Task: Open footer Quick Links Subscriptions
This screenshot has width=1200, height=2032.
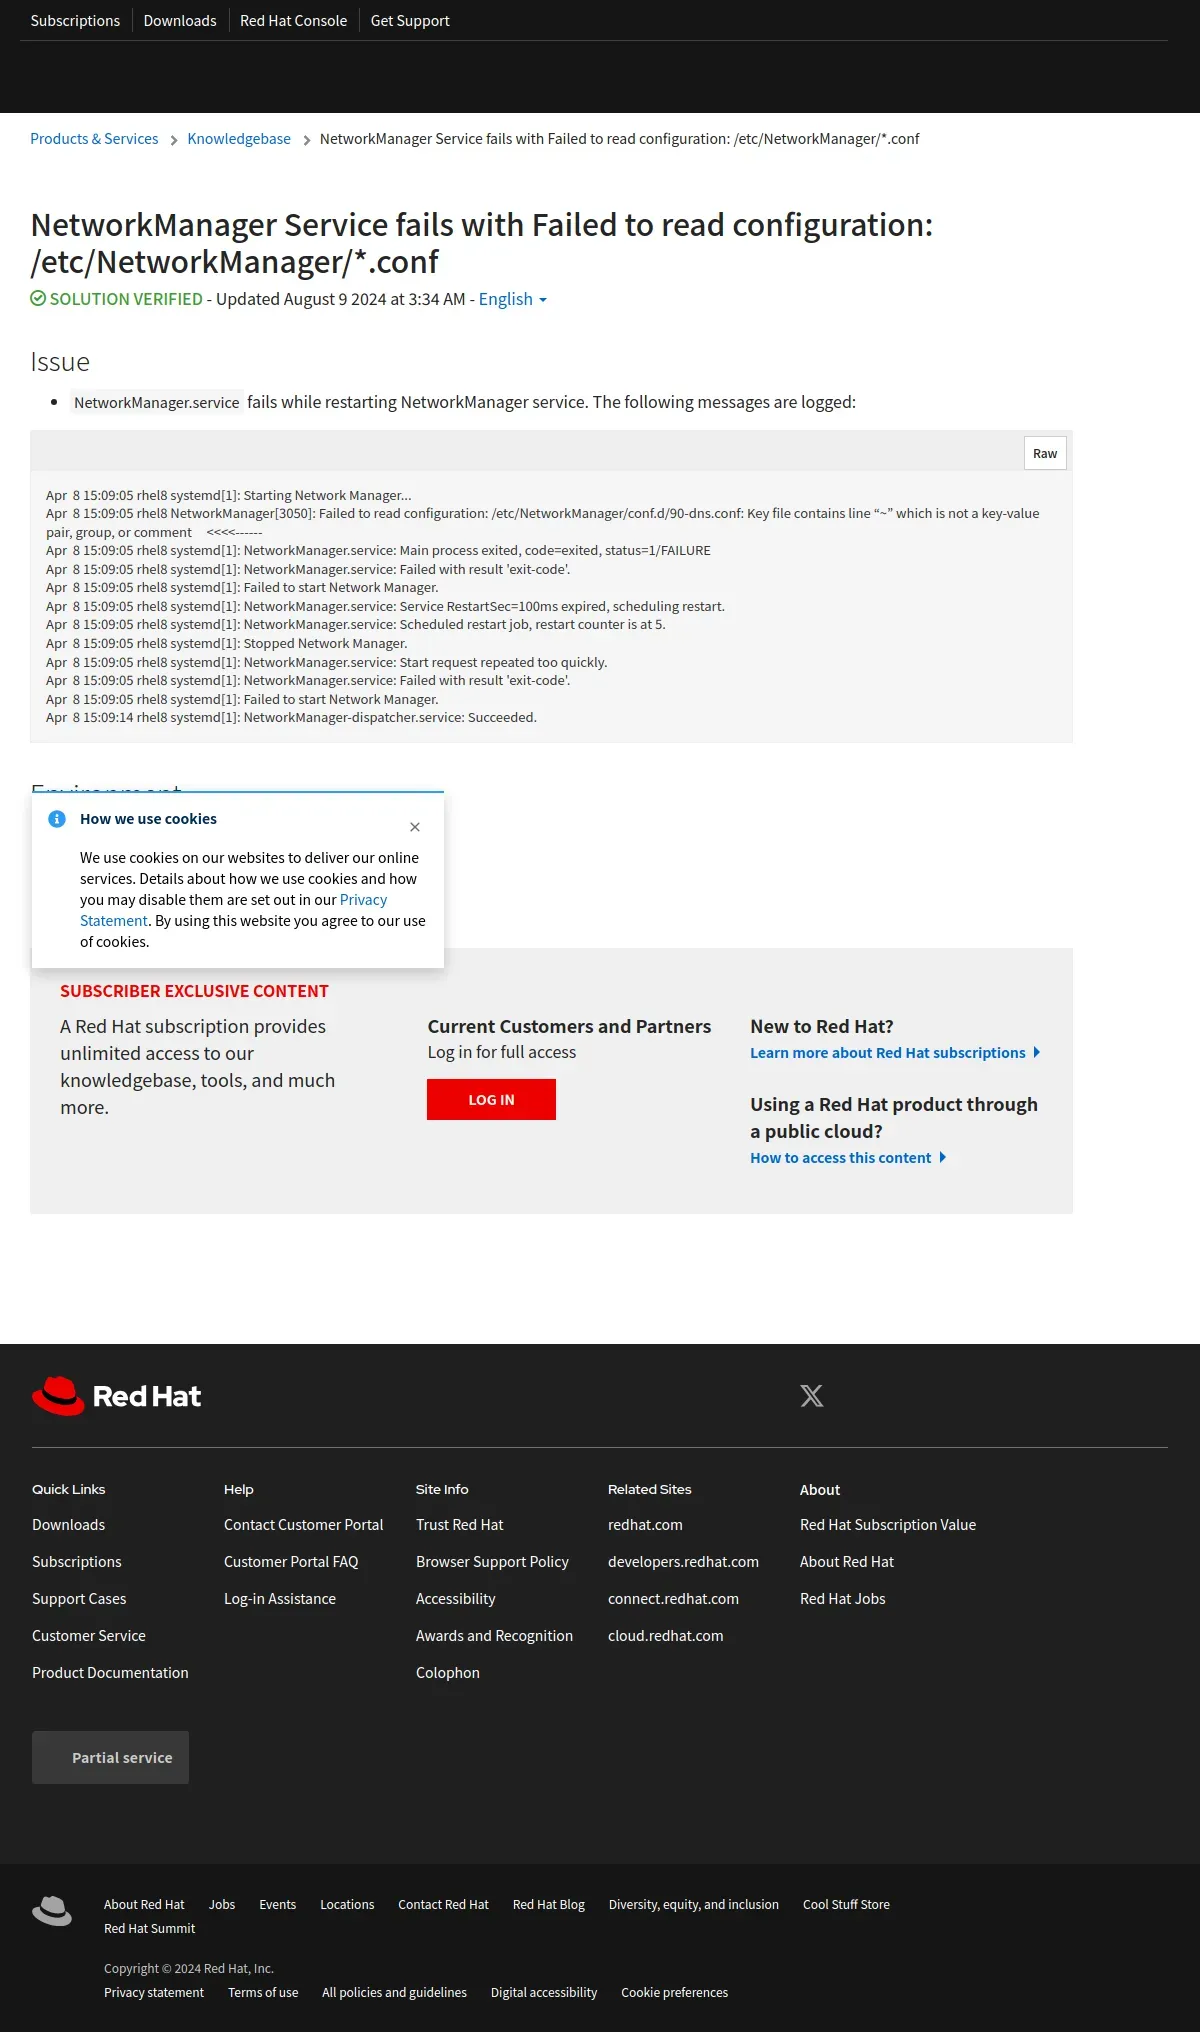Action: 77,1562
